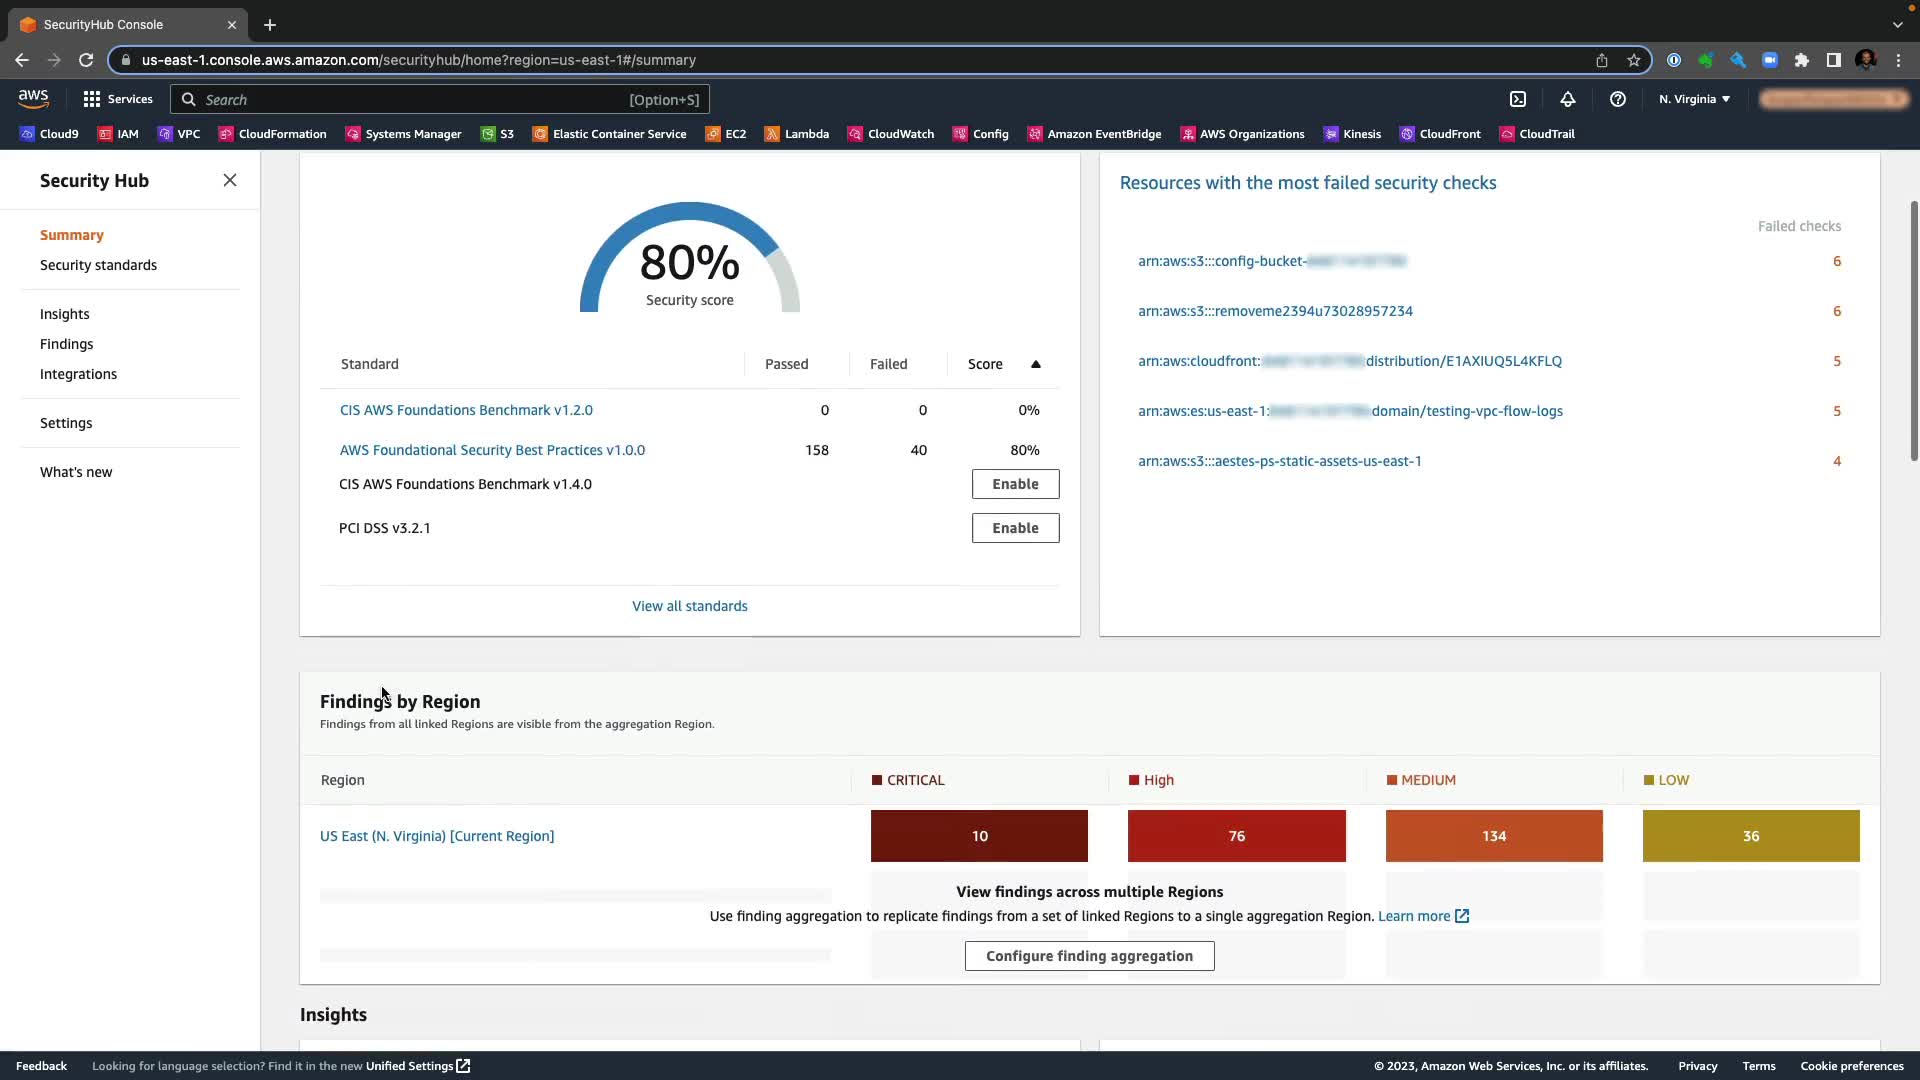1920x1080 pixels.
Task: Close the Security Hub side panel
Action: coord(230,180)
